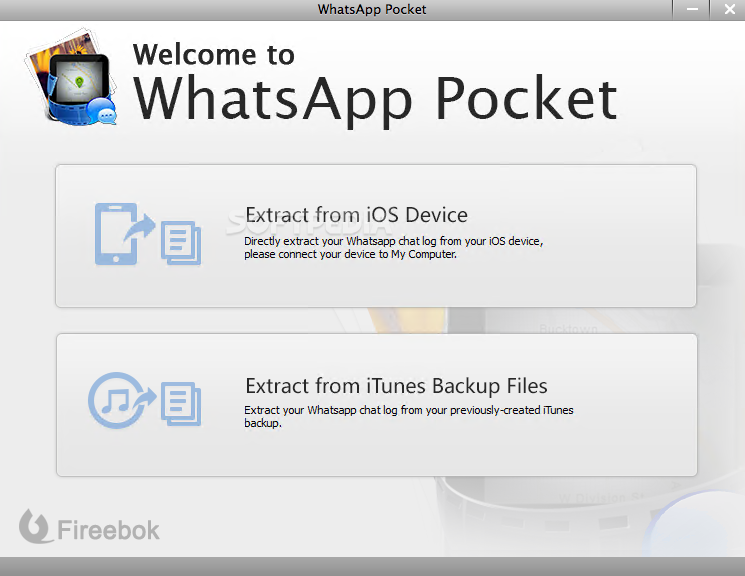Open Extract from iTunes Backup Files option
This screenshot has width=745, height=576.
tap(377, 405)
